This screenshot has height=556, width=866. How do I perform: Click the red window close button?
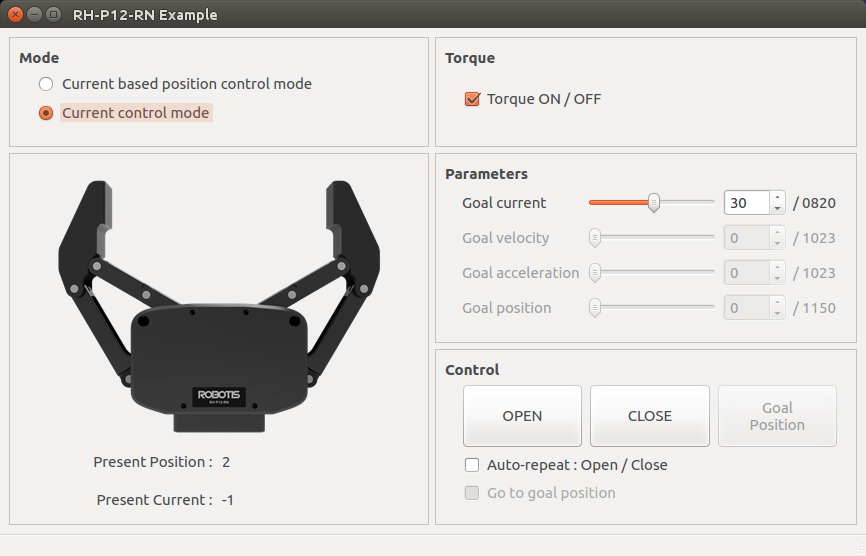(16, 15)
